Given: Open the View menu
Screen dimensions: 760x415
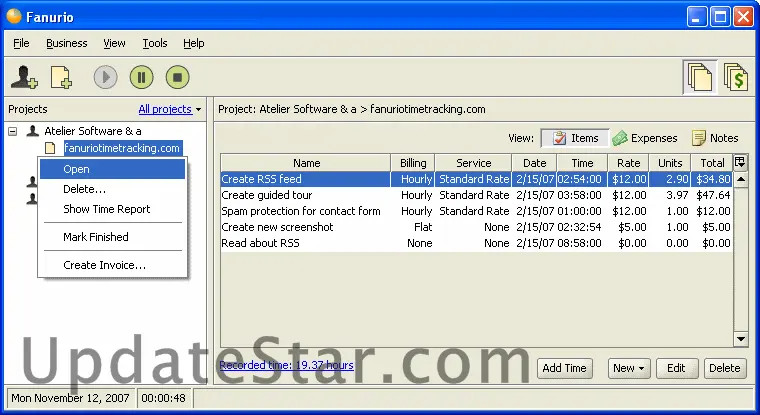Looking at the screenshot, I should 114,43.
